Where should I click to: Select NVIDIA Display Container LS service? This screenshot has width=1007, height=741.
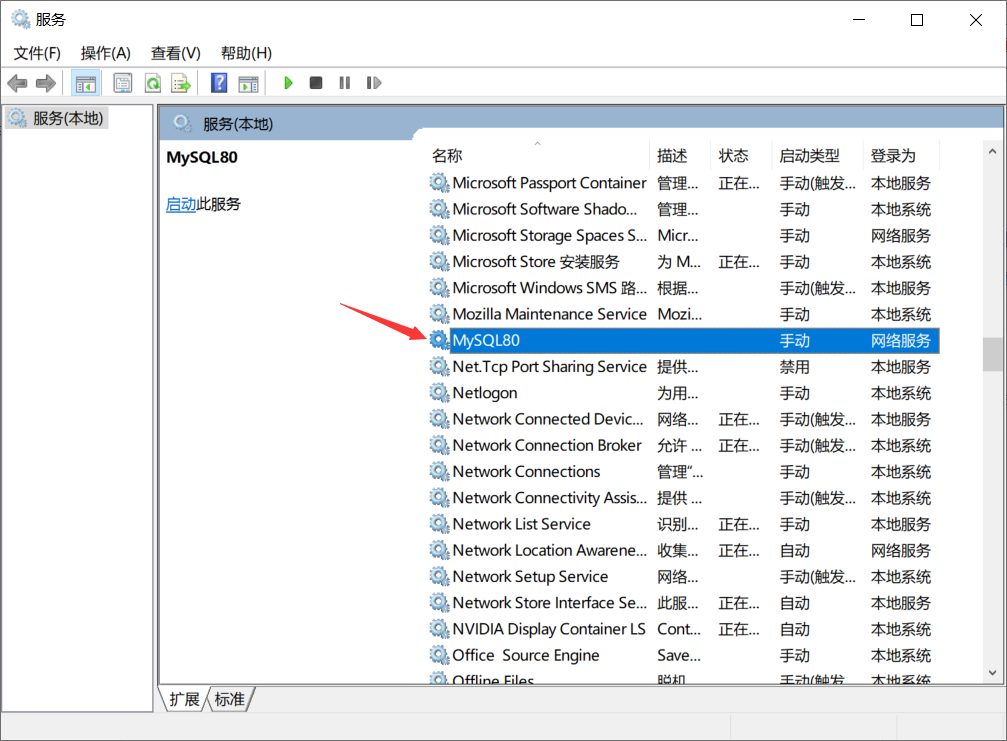(683, 629)
